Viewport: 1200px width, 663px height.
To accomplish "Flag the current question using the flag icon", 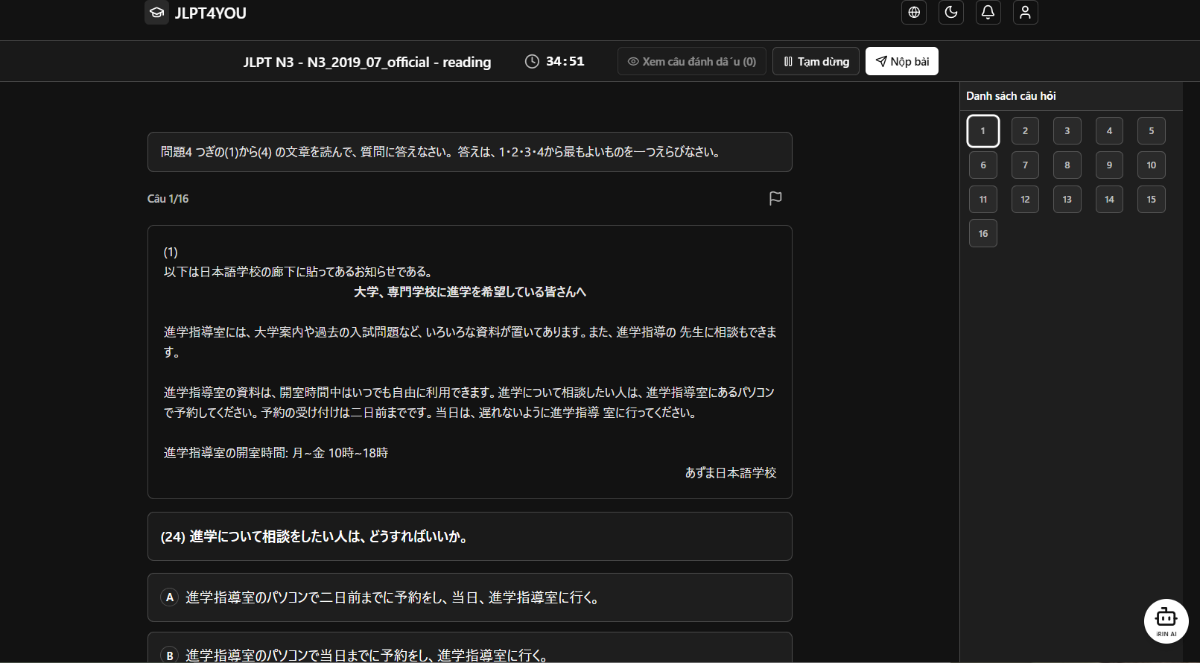I will [x=775, y=198].
